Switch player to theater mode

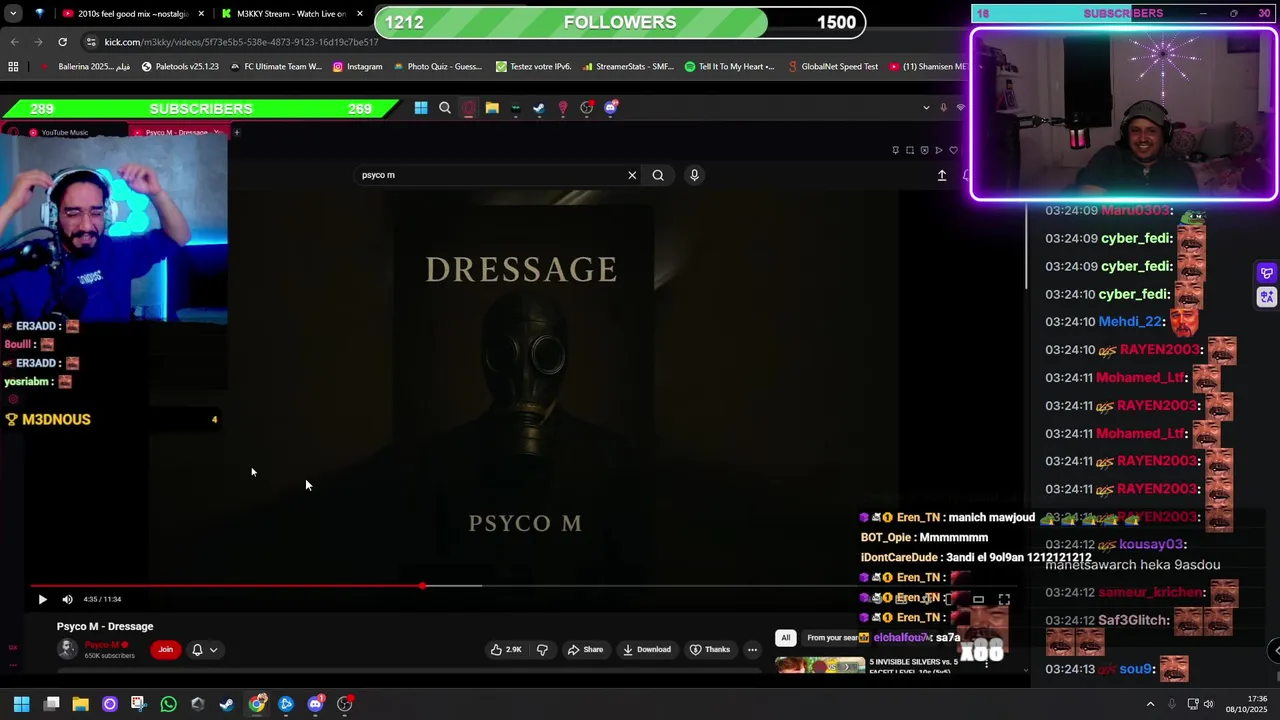pos(979,599)
